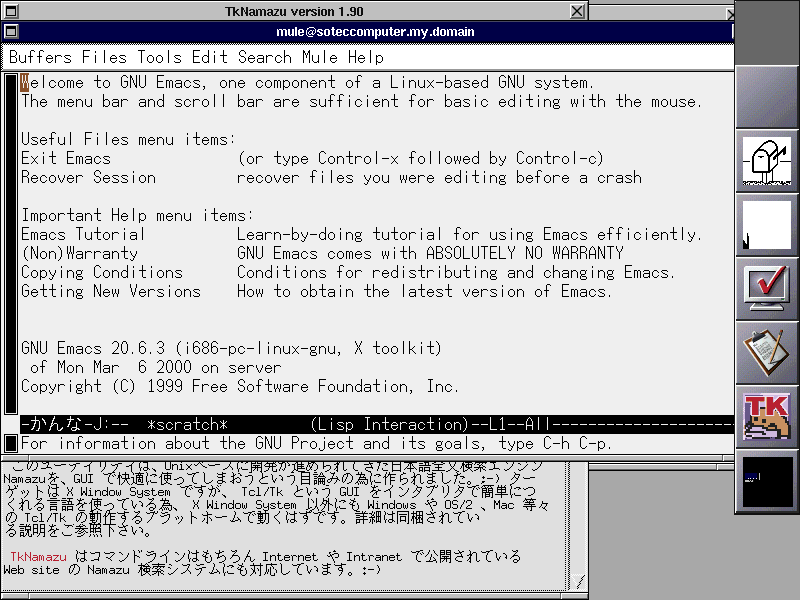Open the Files menu in Emacs
Screen dimensions: 800x600
[104, 57]
